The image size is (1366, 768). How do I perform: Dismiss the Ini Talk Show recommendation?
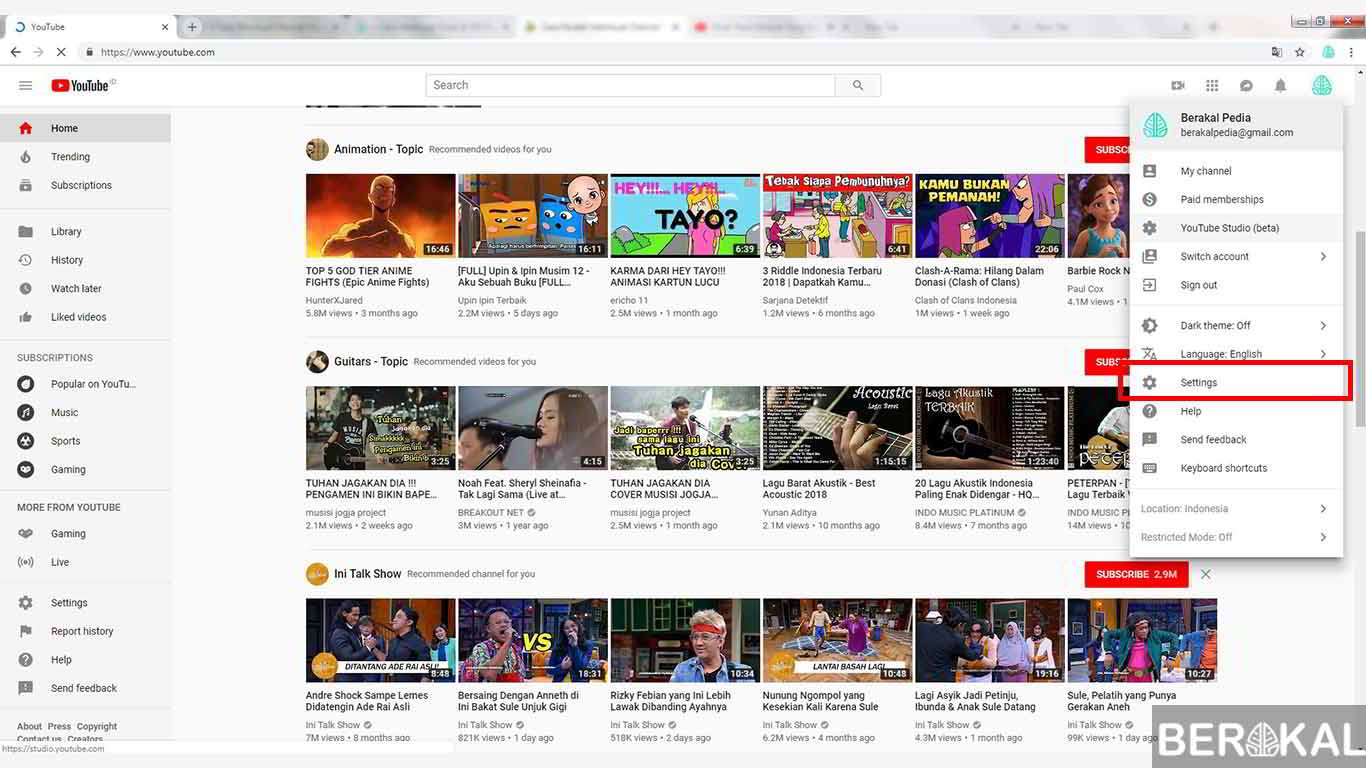pyautogui.click(x=1206, y=574)
